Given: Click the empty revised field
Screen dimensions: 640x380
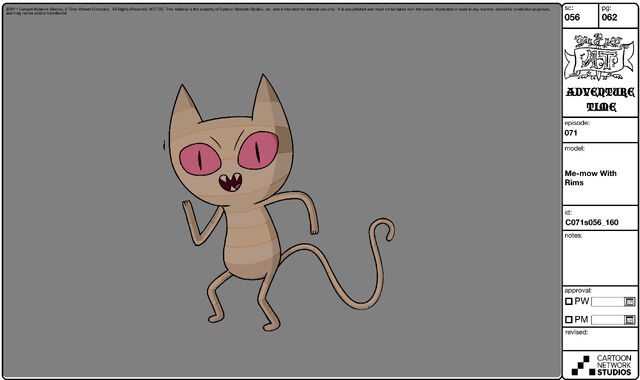Looking at the screenshot, I should pyautogui.click(x=600, y=342).
